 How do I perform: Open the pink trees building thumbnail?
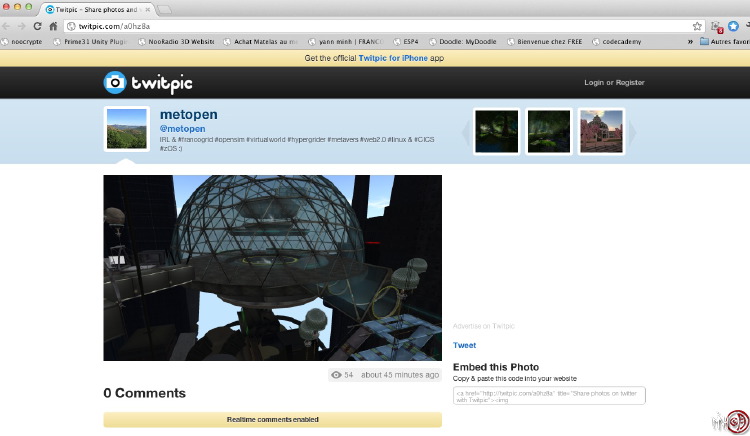coord(602,131)
